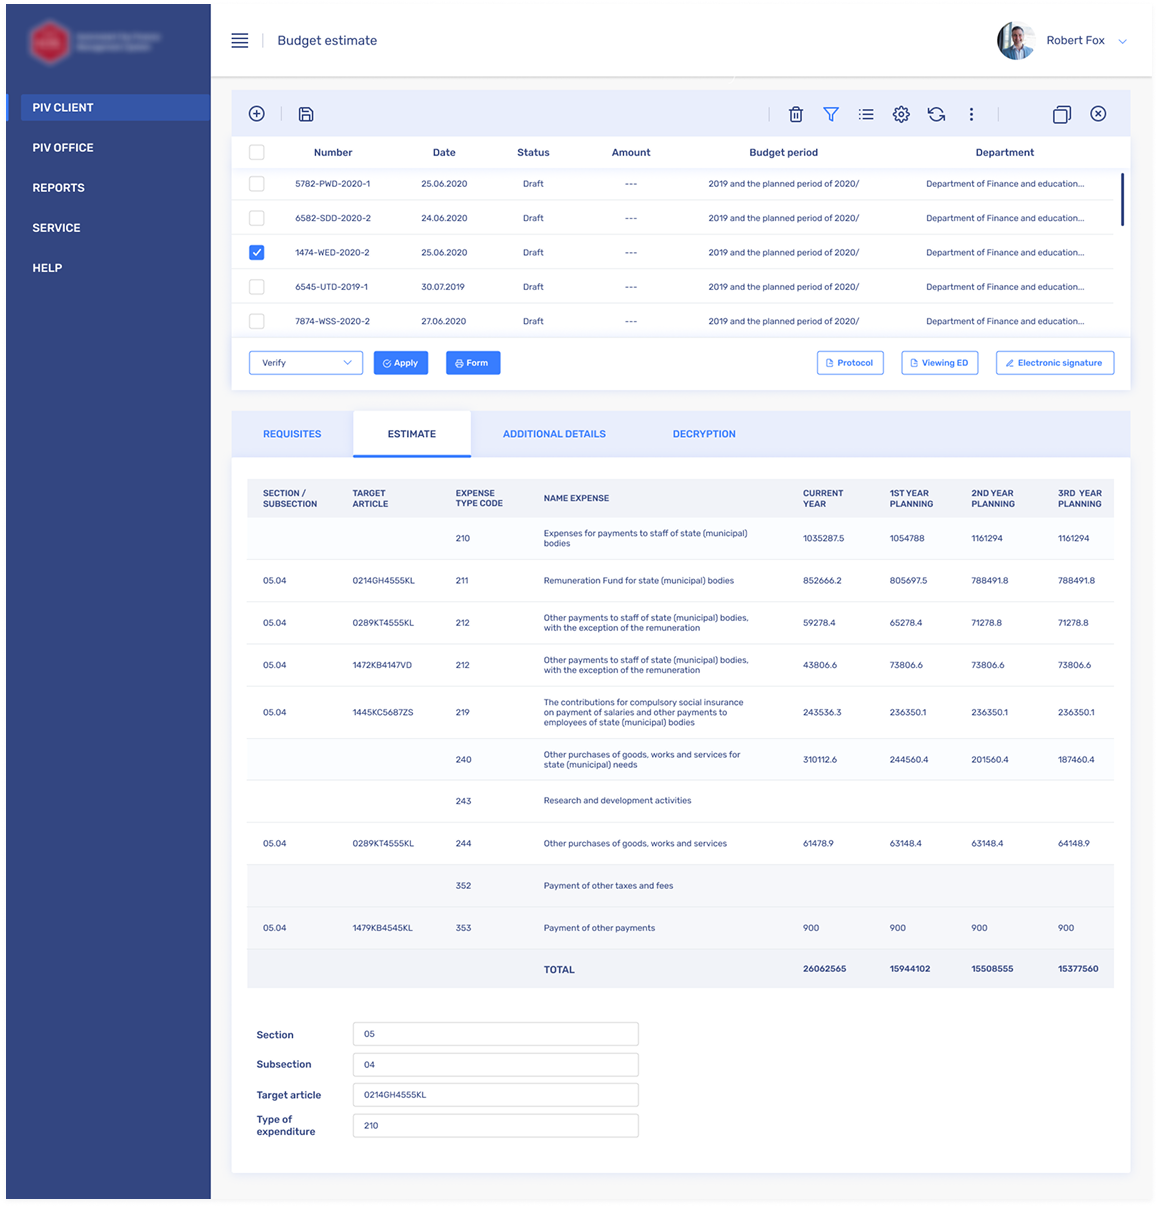Open the filter funnel icon

[x=831, y=114]
